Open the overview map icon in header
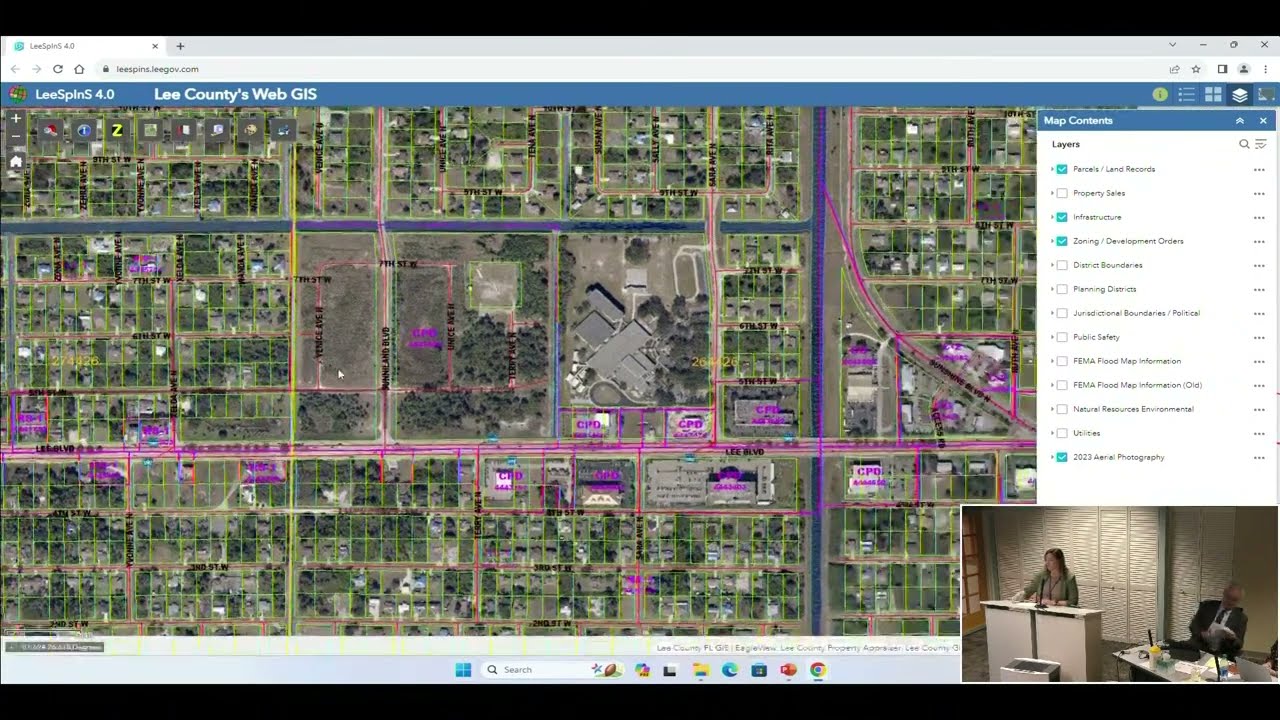The image size is (1280, 720). pyautogui.click(x=1266, y=95)
